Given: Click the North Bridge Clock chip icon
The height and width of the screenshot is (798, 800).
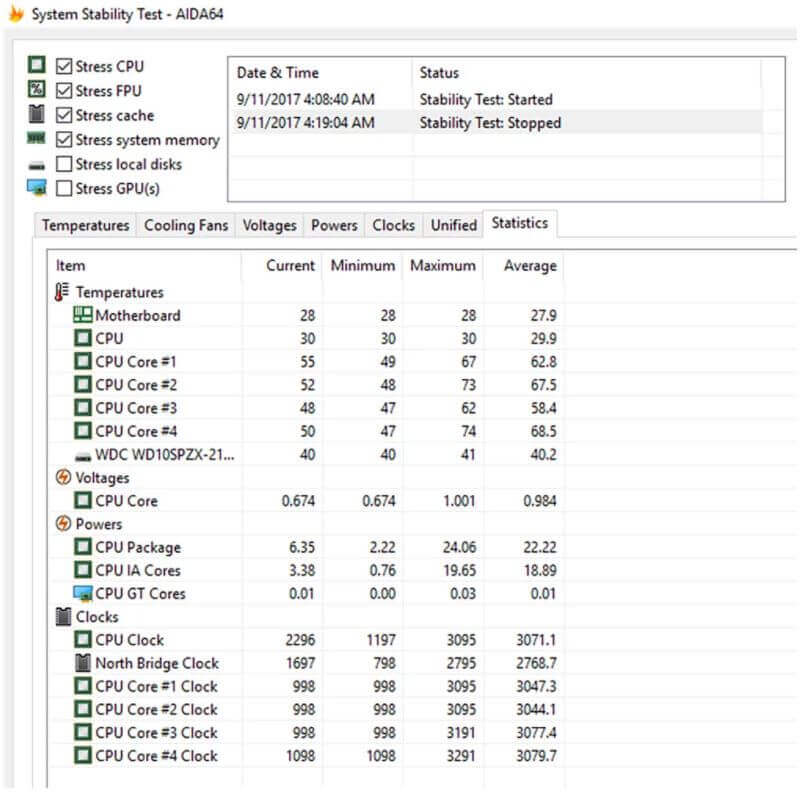Looking at the screenshot, I should 83,663.
